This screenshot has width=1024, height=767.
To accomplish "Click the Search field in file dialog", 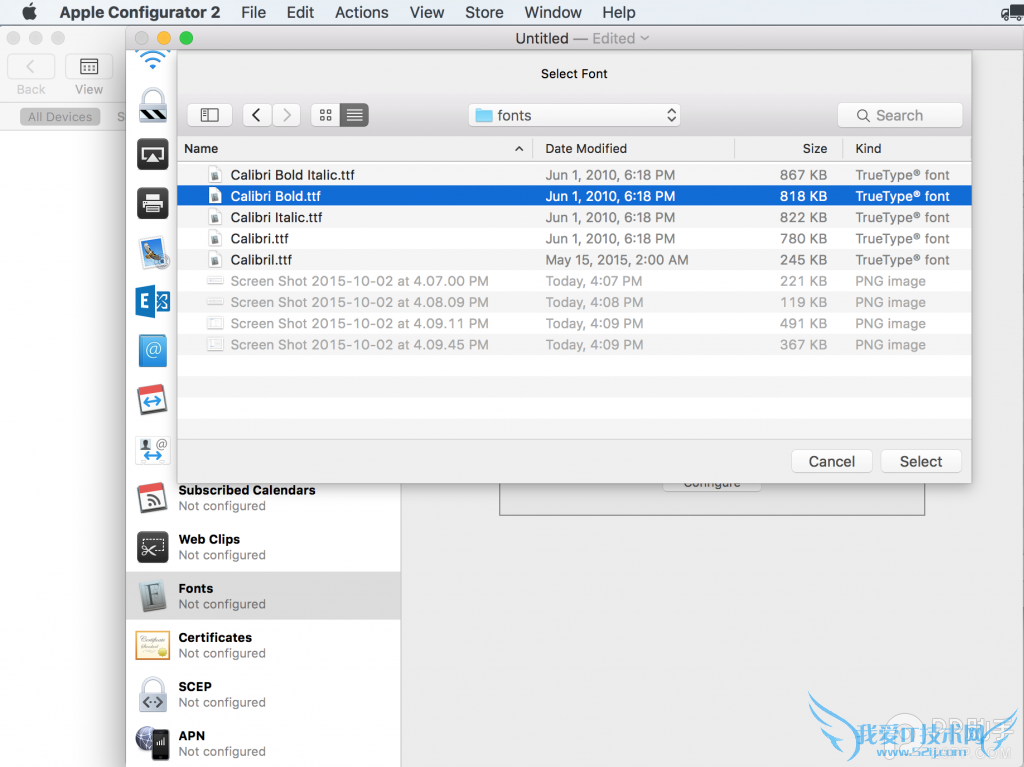I will (x=900, y=115).
